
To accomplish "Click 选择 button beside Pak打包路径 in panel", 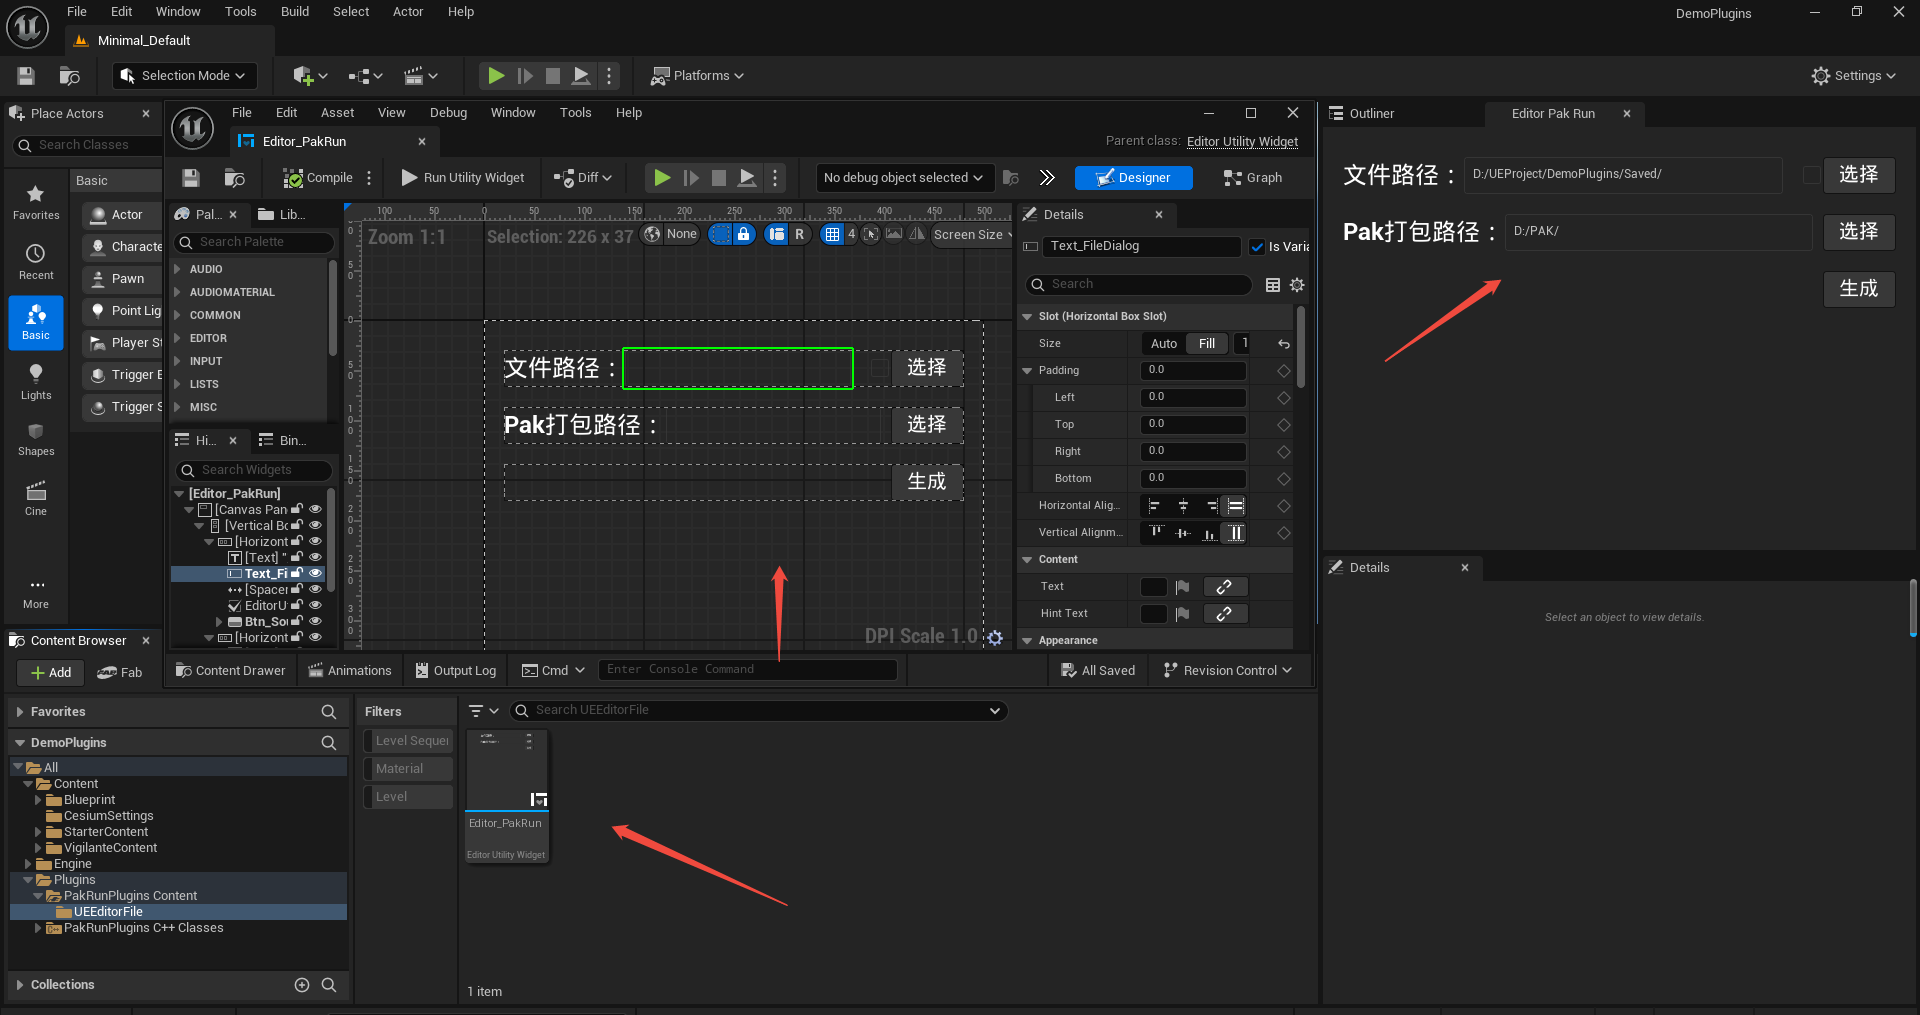I will click(1858, 232).
